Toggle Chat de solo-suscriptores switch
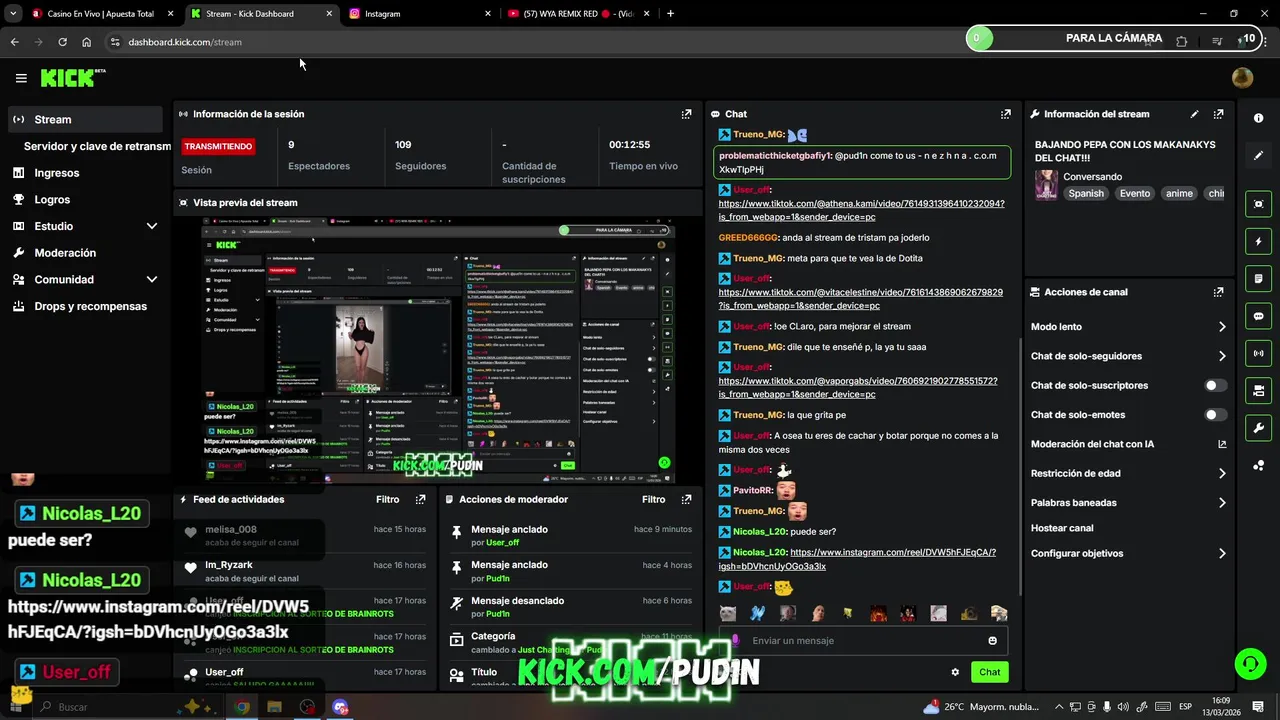Viewport: 1280px width, 720px height. pos(1216,385)
